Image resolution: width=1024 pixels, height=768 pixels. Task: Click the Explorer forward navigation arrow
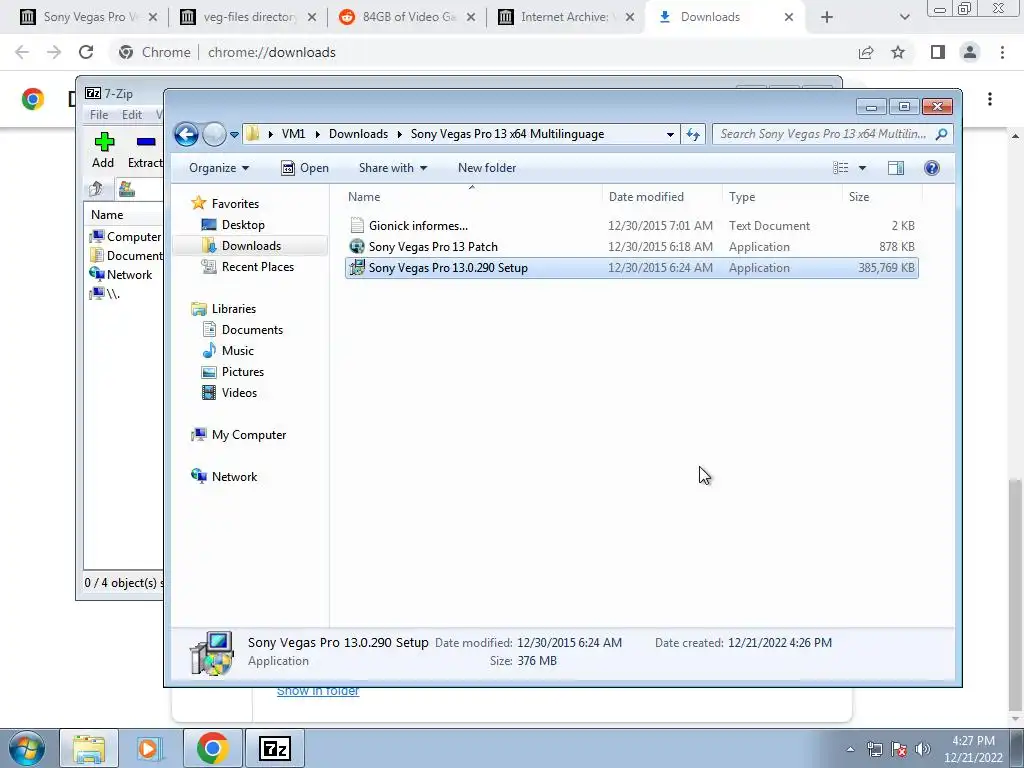point(214,135)
